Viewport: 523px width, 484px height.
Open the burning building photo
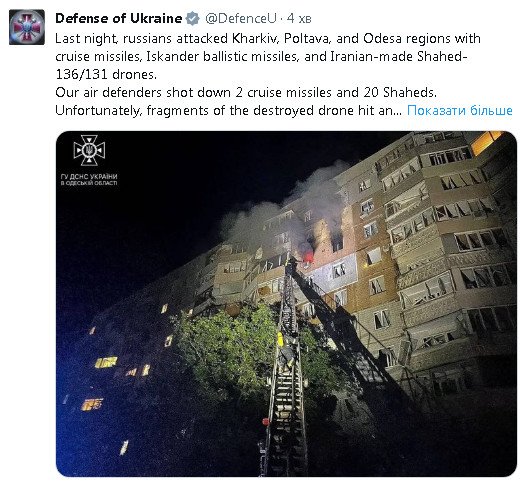click(286, 304)
